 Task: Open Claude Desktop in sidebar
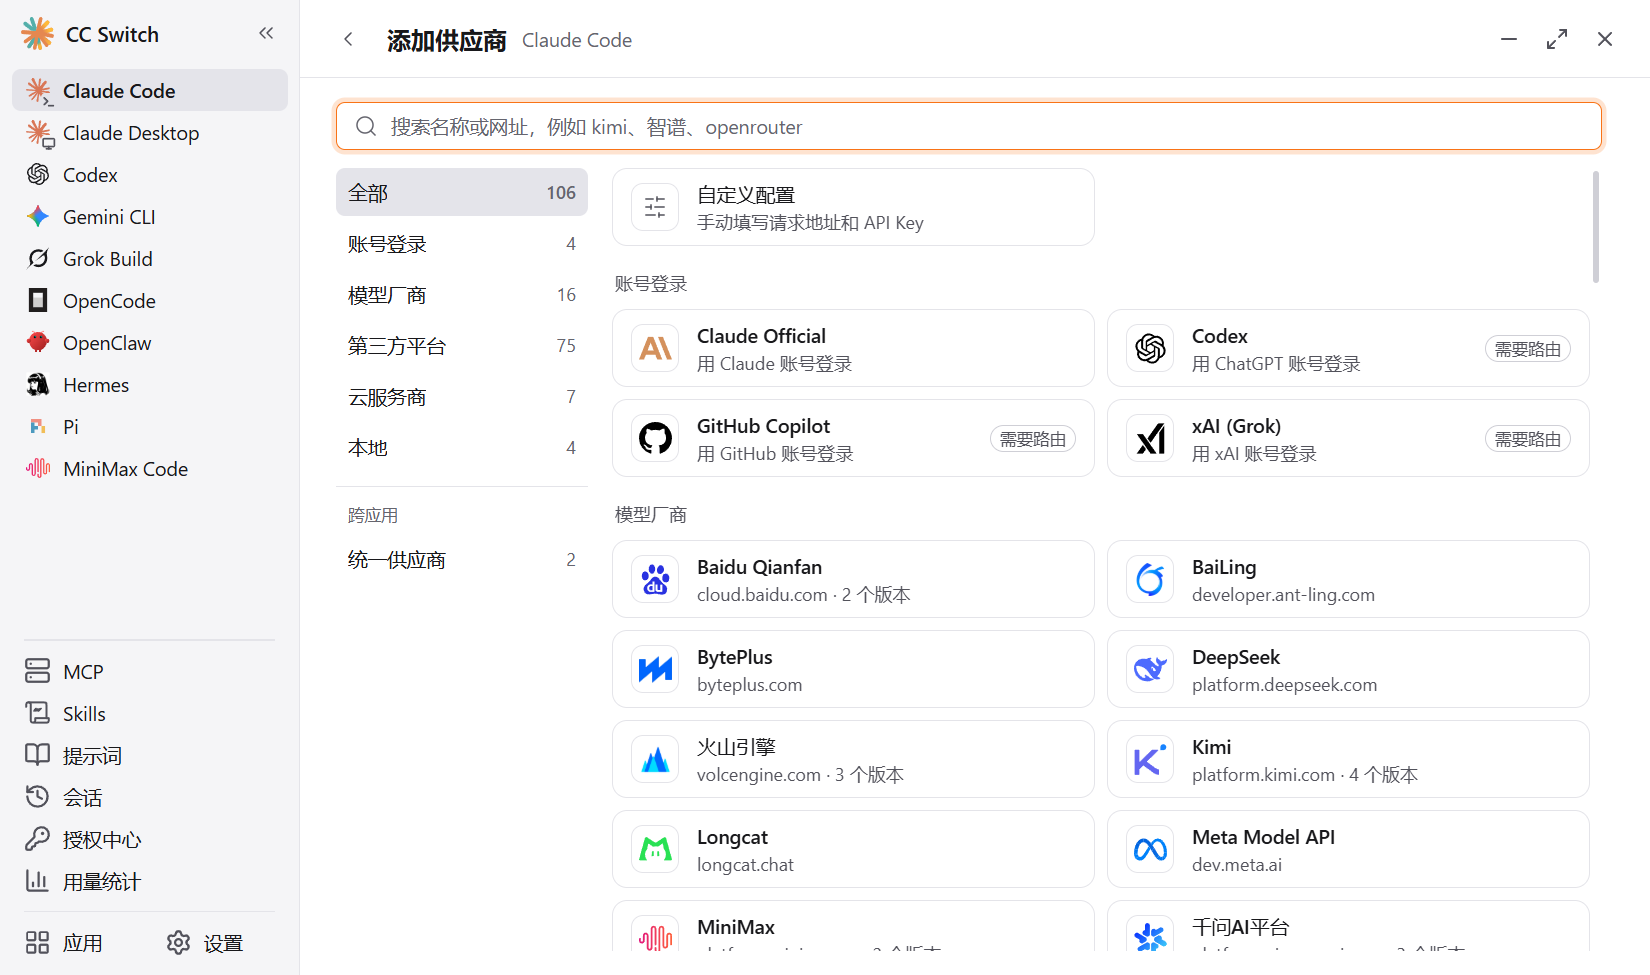point(150,133)
